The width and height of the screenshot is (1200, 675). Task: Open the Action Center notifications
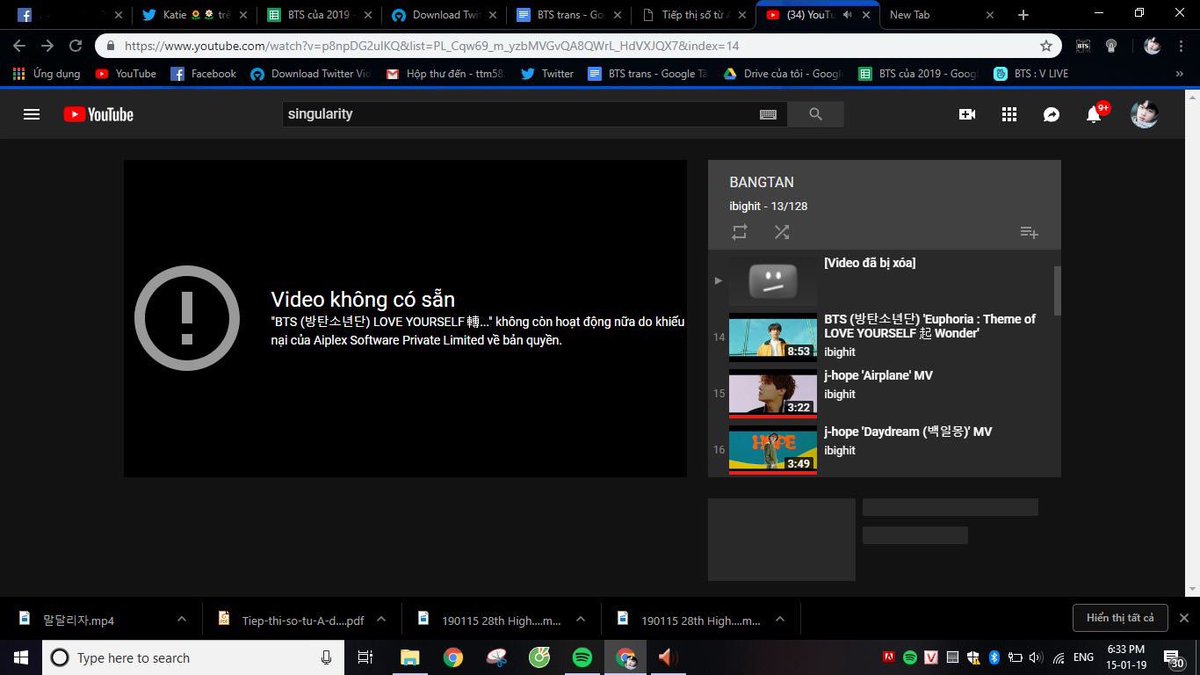coord(1176,657)
